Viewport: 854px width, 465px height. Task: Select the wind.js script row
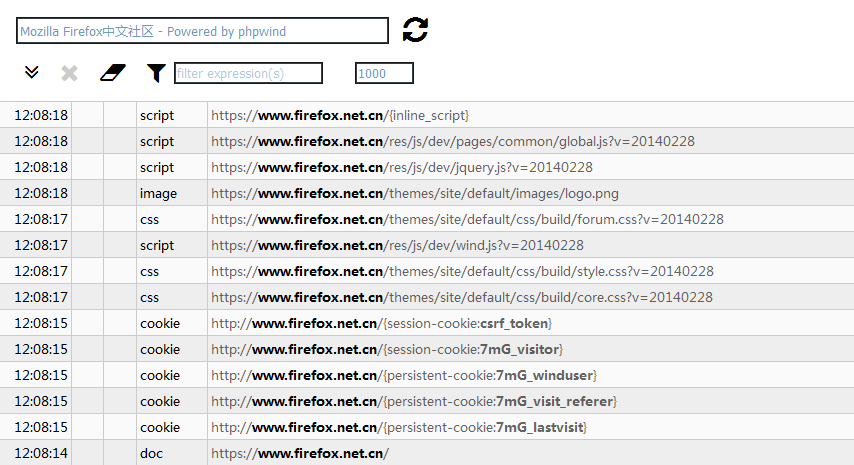point(427,245)
